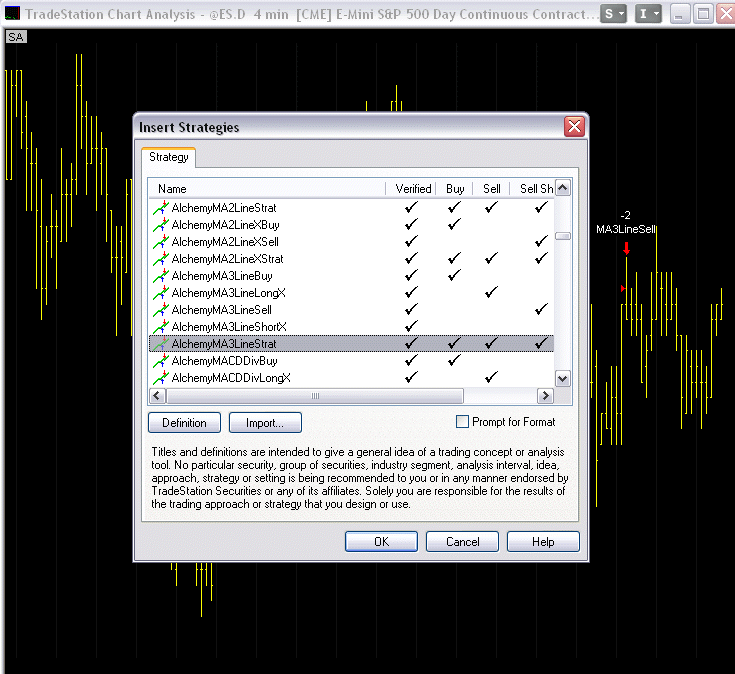The image size is (735, 674).
Task: Click the AlchemyMACDDivLongX strategy icon
Action: point(160,378)
